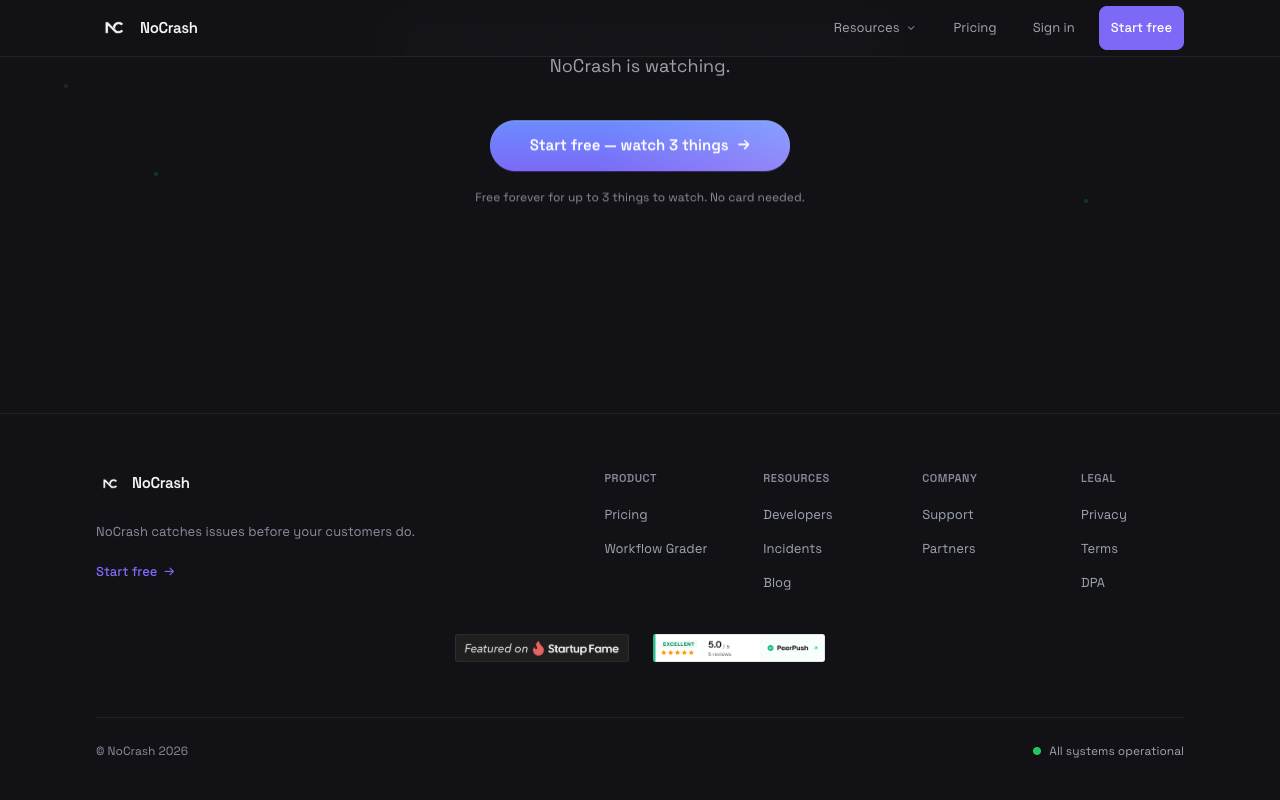Image resolution: width=1280 pixels, height=800 pixels.
Task: Follow the footer Start free arrow link
Action: (x=136, y=572)
